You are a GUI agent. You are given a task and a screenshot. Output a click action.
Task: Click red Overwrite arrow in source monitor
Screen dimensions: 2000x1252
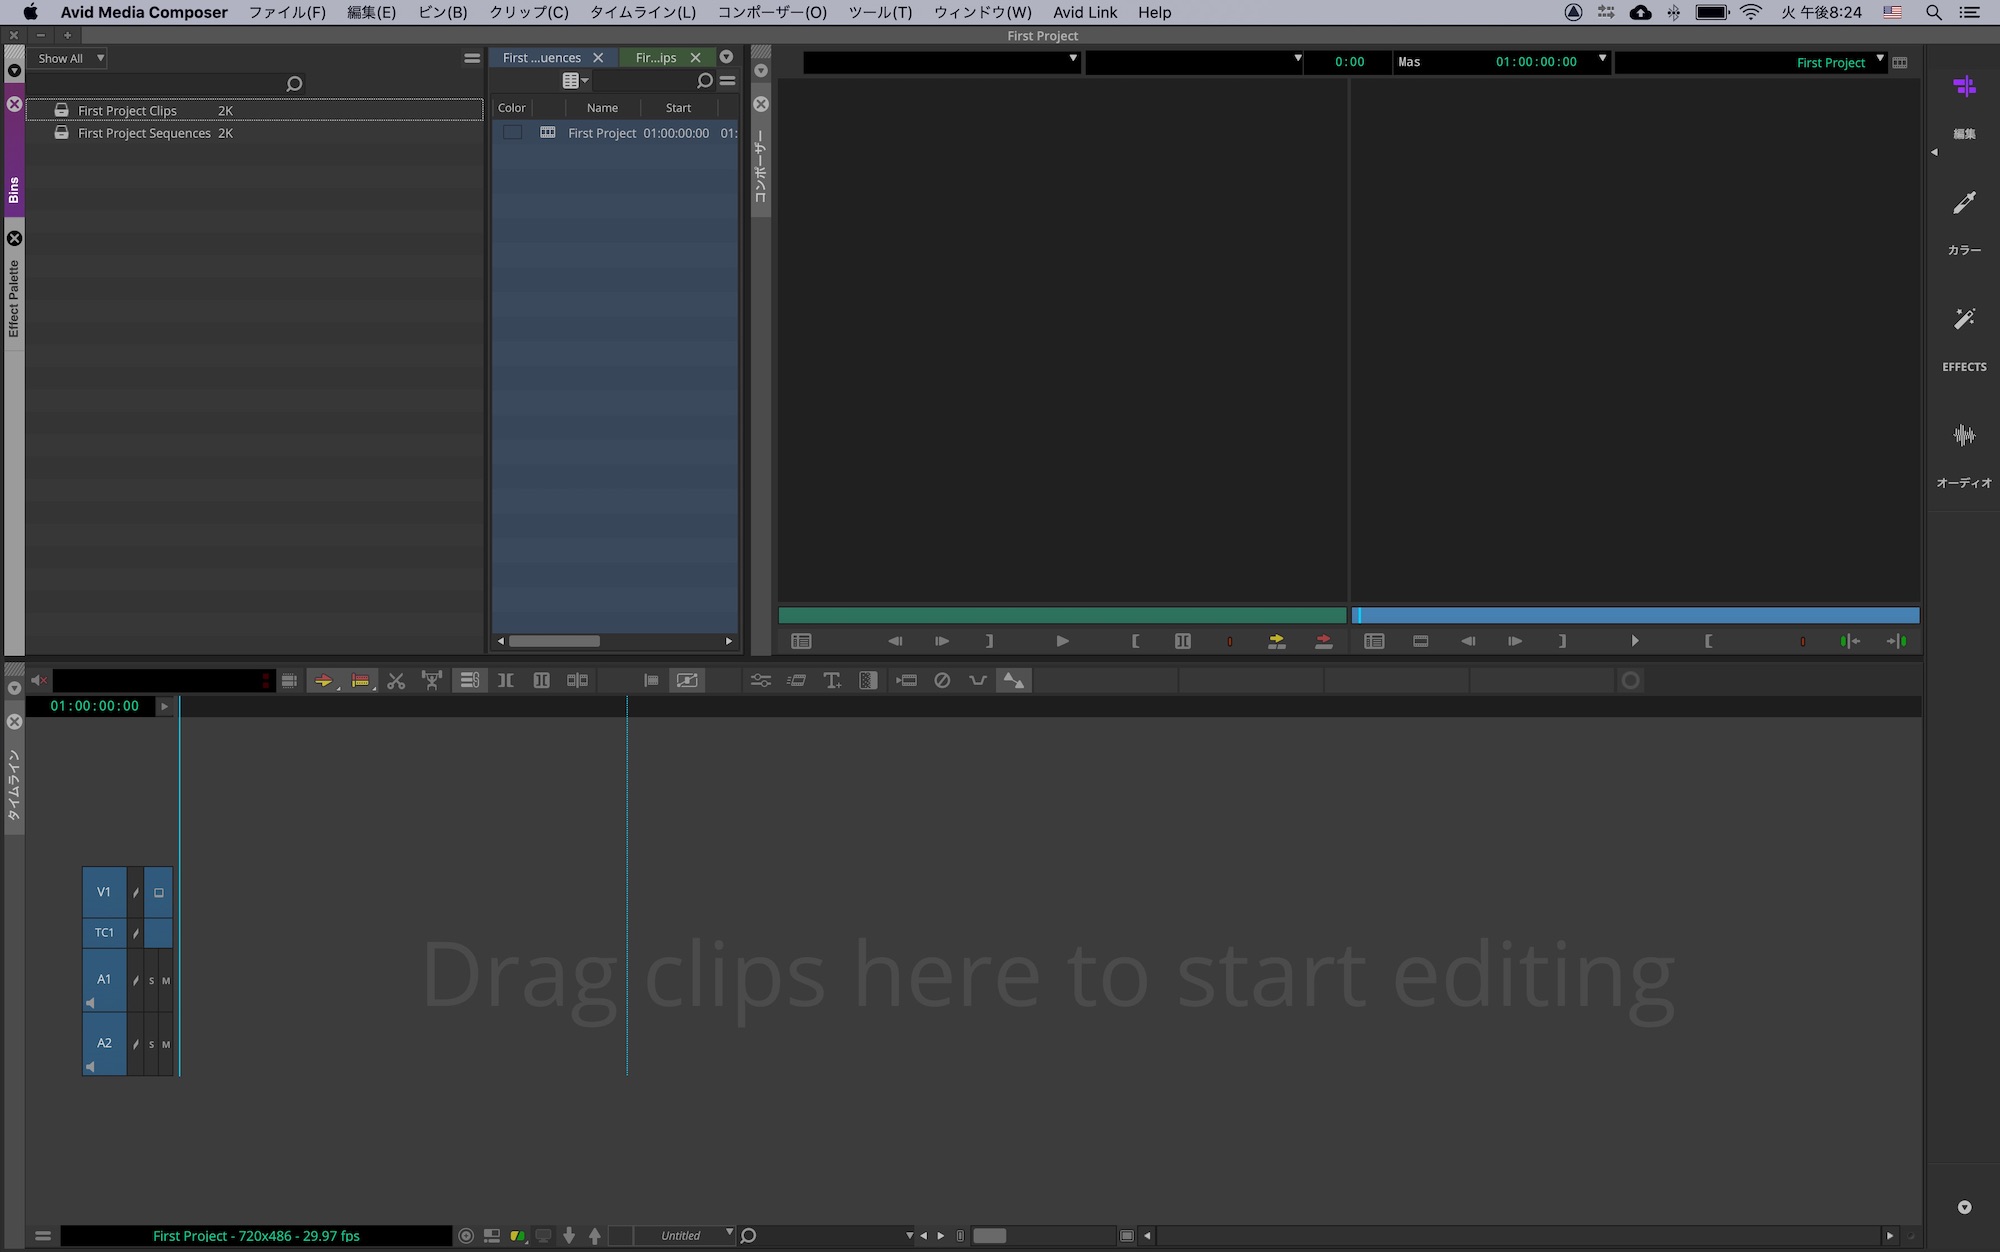(x=1323, y=642)
